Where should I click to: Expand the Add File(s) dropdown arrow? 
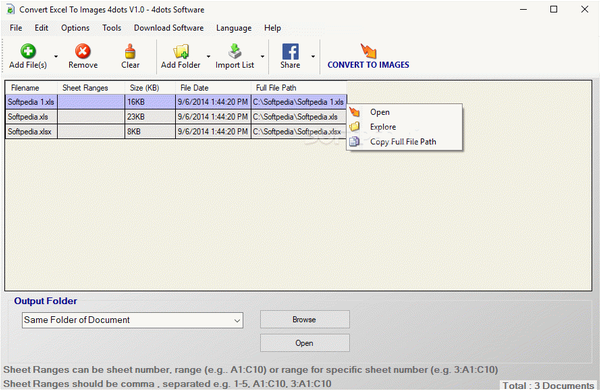point(56,56)
